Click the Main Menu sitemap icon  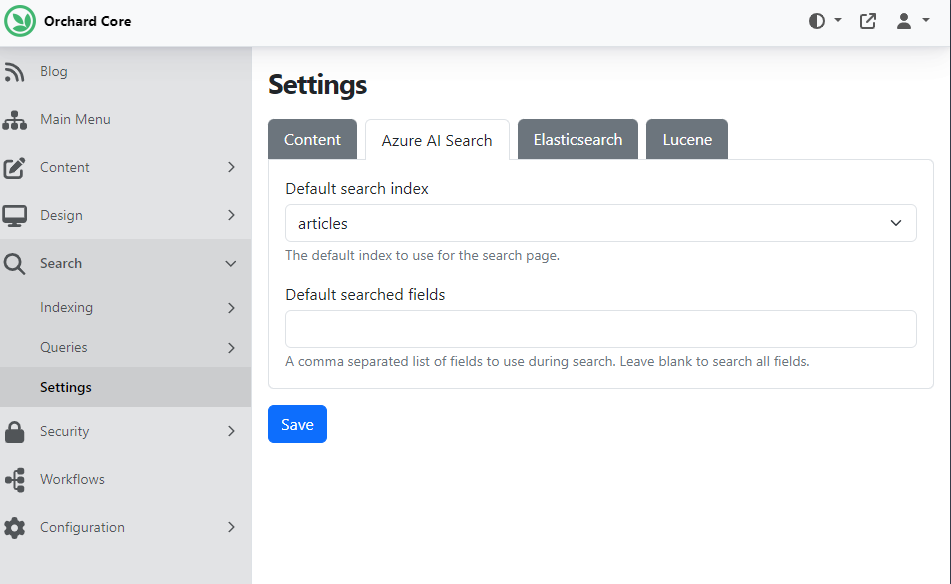(15, 119)
